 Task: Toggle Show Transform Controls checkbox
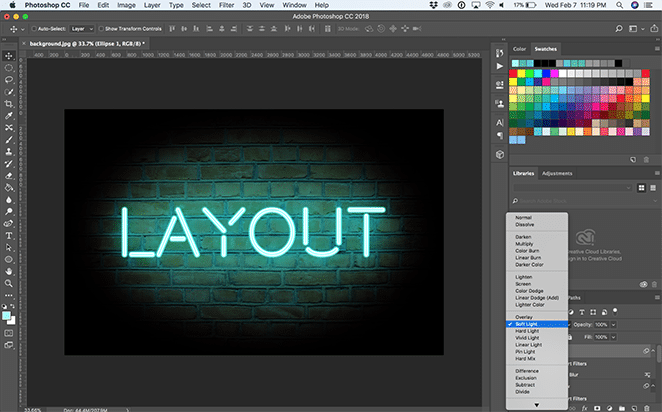pyautogui.click(x=103, y=30)
